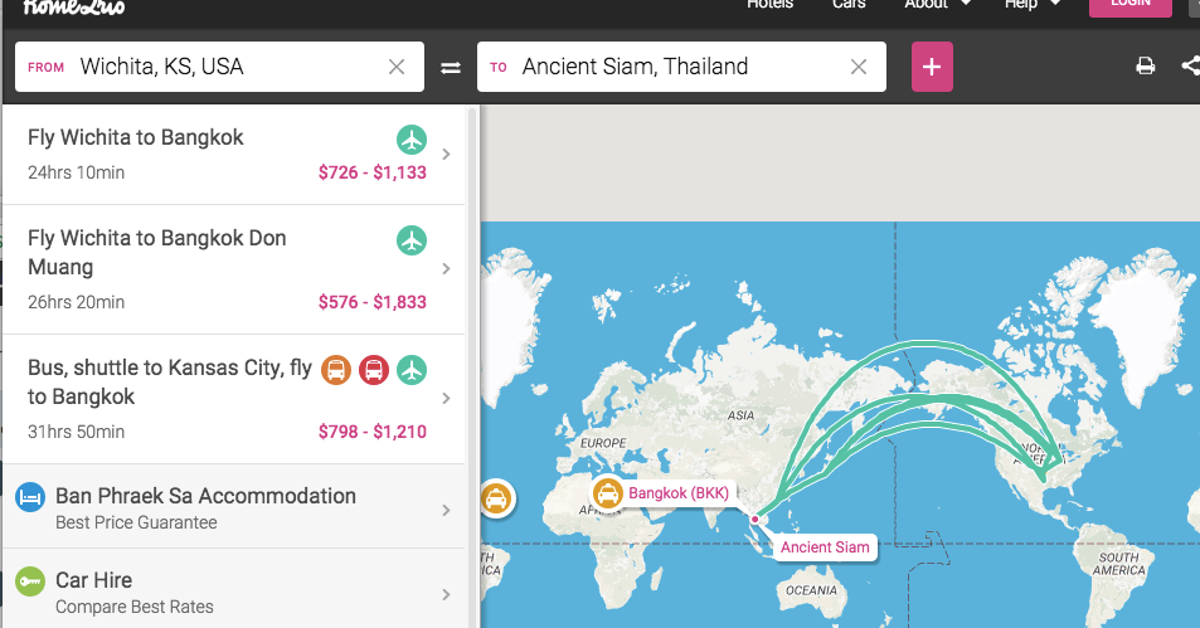The height and width of the screenshot is (628, 1200).
Task: Click pink destination pin on map
Action: point(754,519)
